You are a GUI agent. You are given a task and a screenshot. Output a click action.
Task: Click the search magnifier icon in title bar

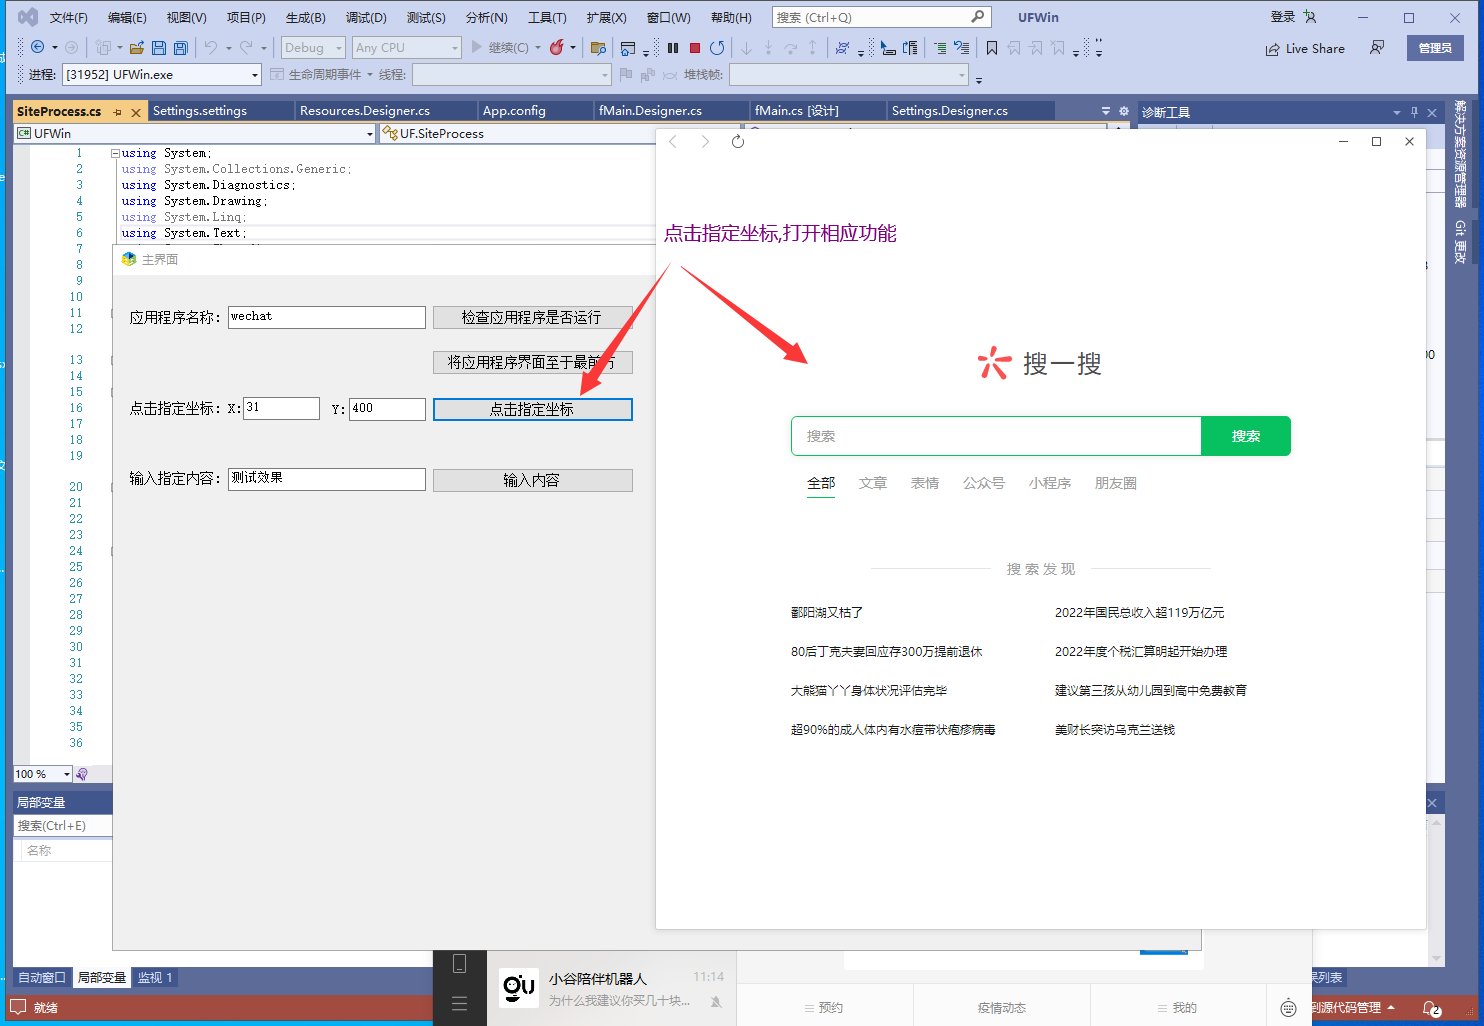[978, 17]
